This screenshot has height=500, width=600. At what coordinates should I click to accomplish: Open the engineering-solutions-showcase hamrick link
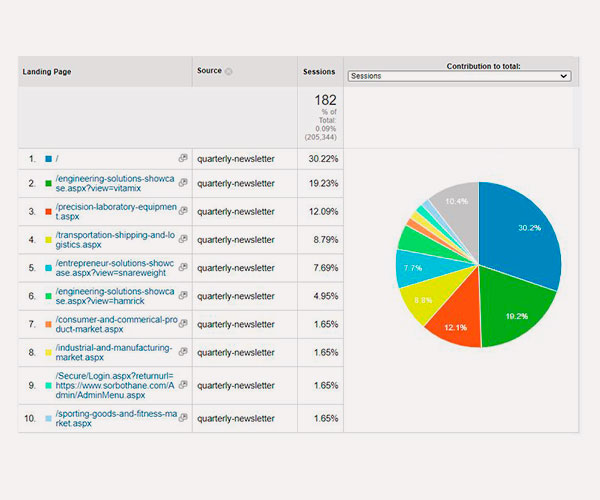115,296
